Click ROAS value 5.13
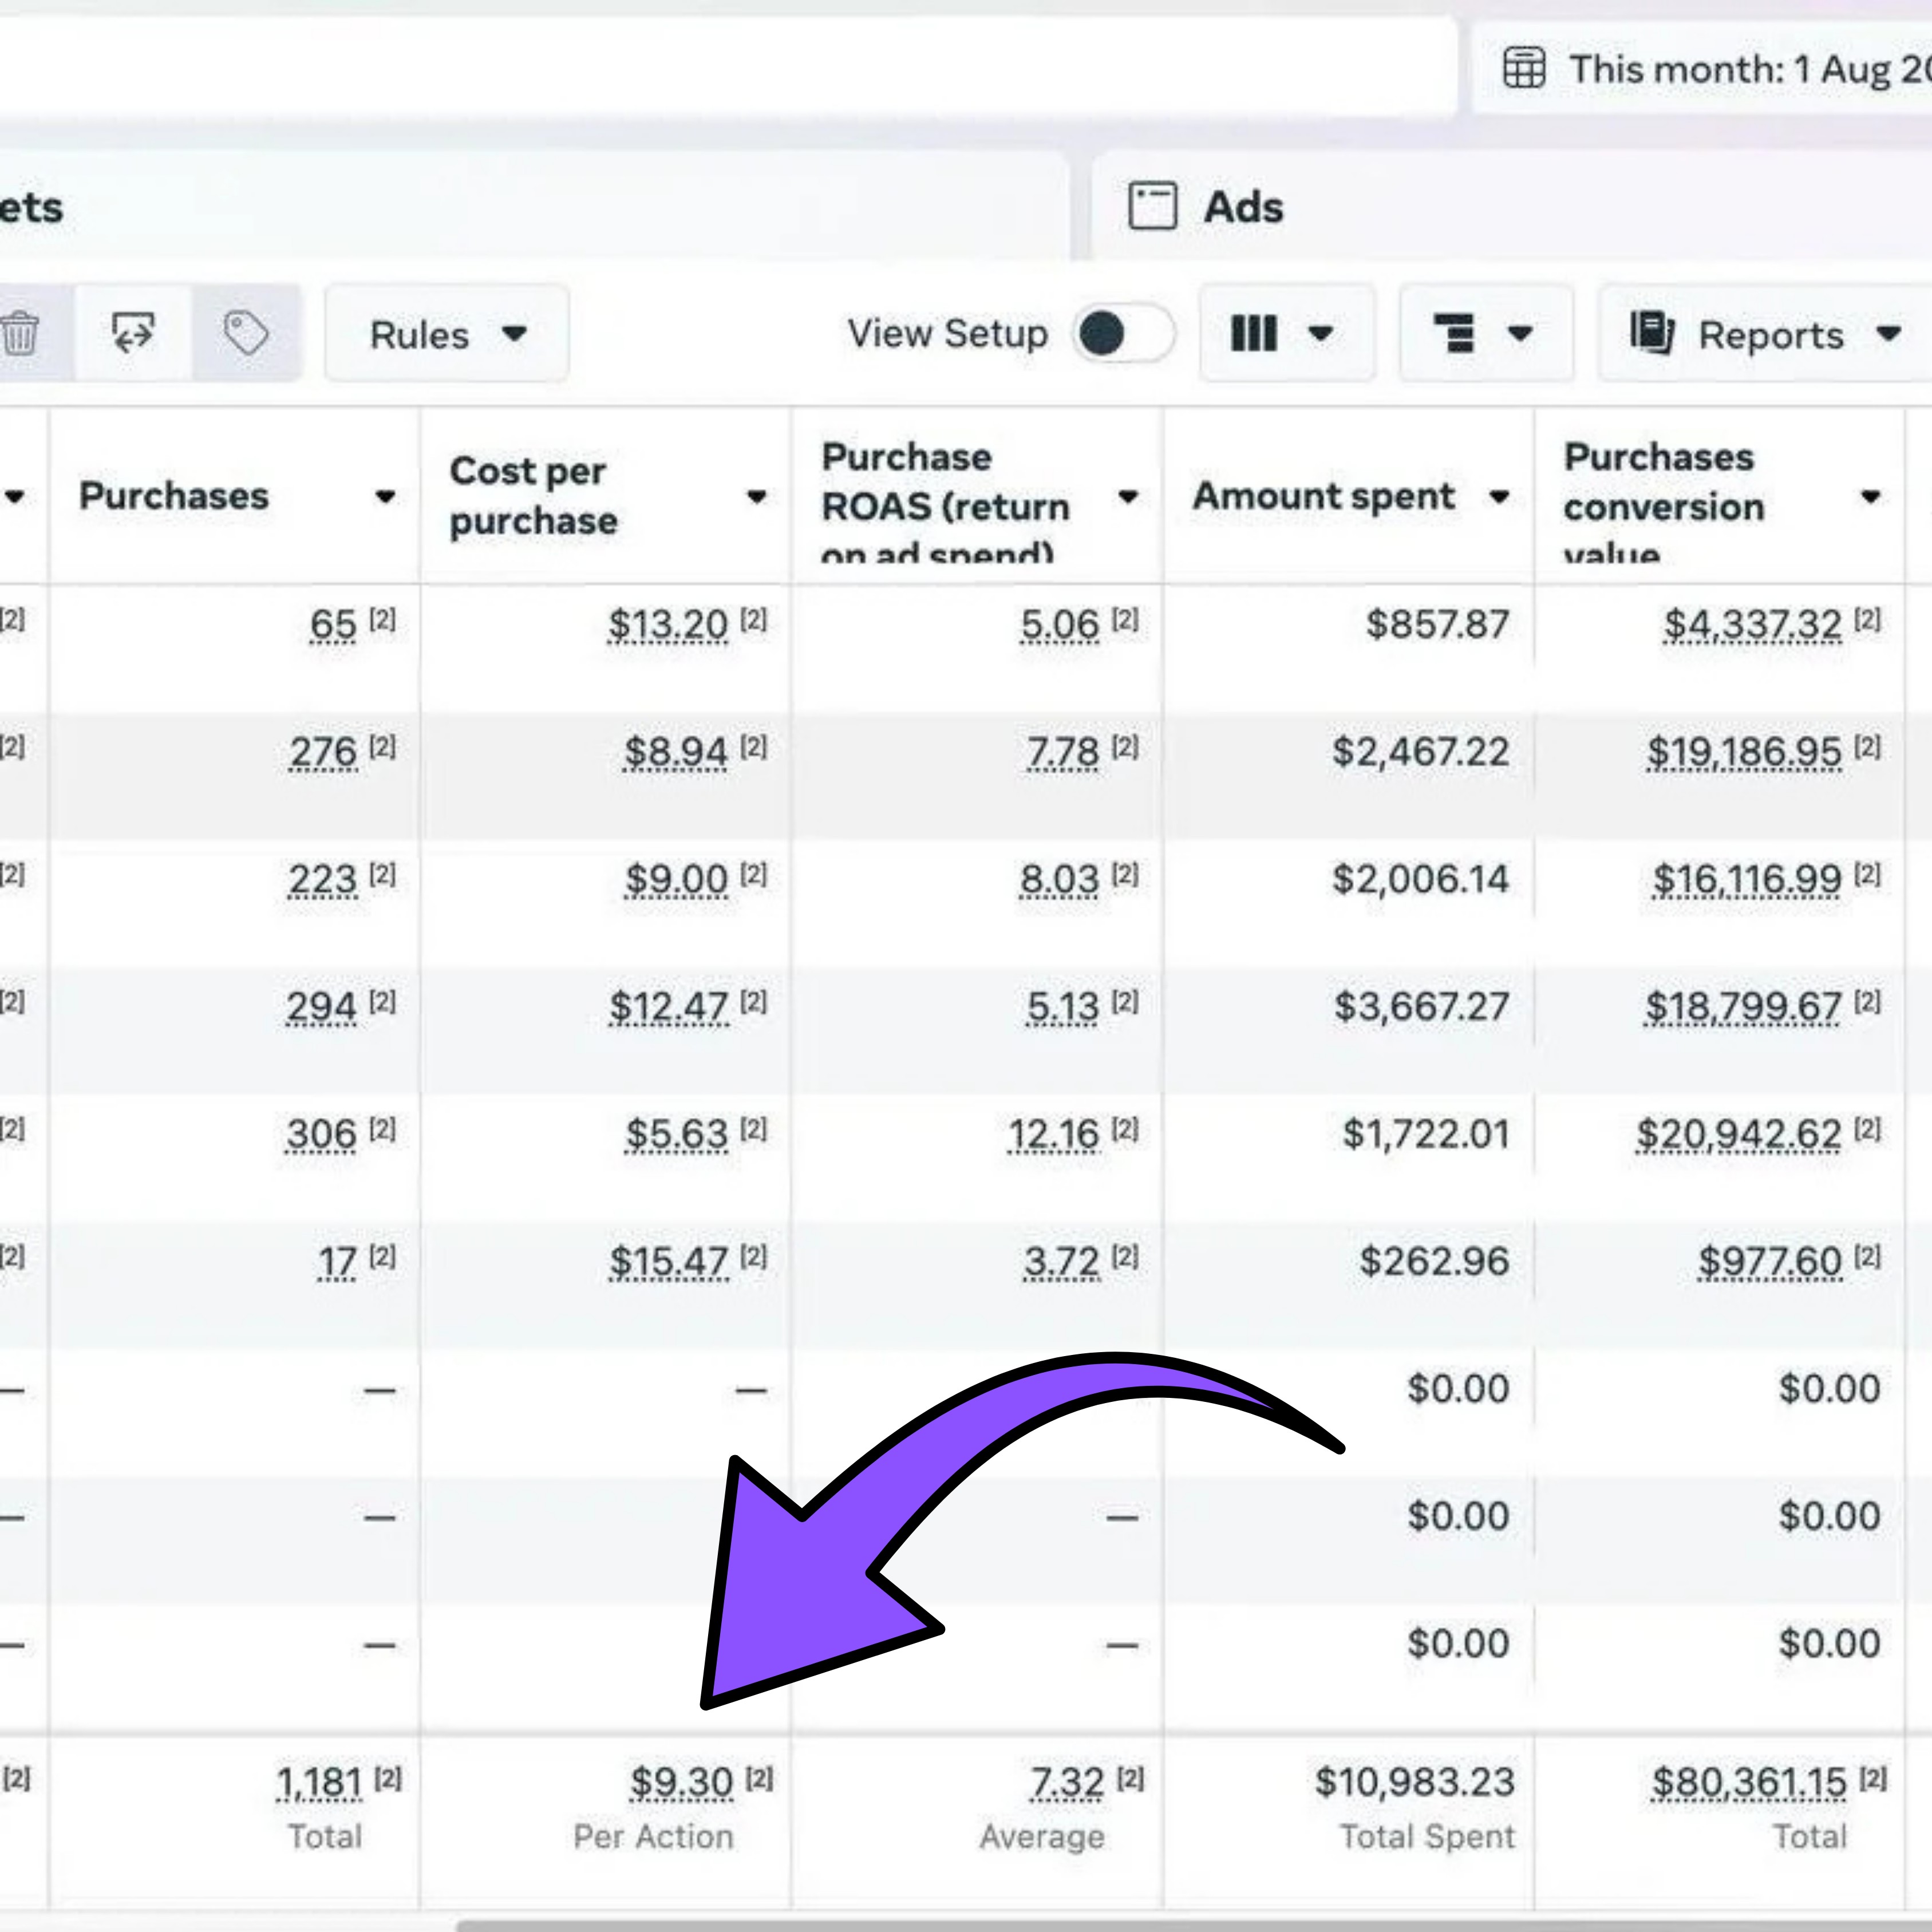Image resolution: width=1932 pixels, height=1932 pixels. [1063, 1007]
